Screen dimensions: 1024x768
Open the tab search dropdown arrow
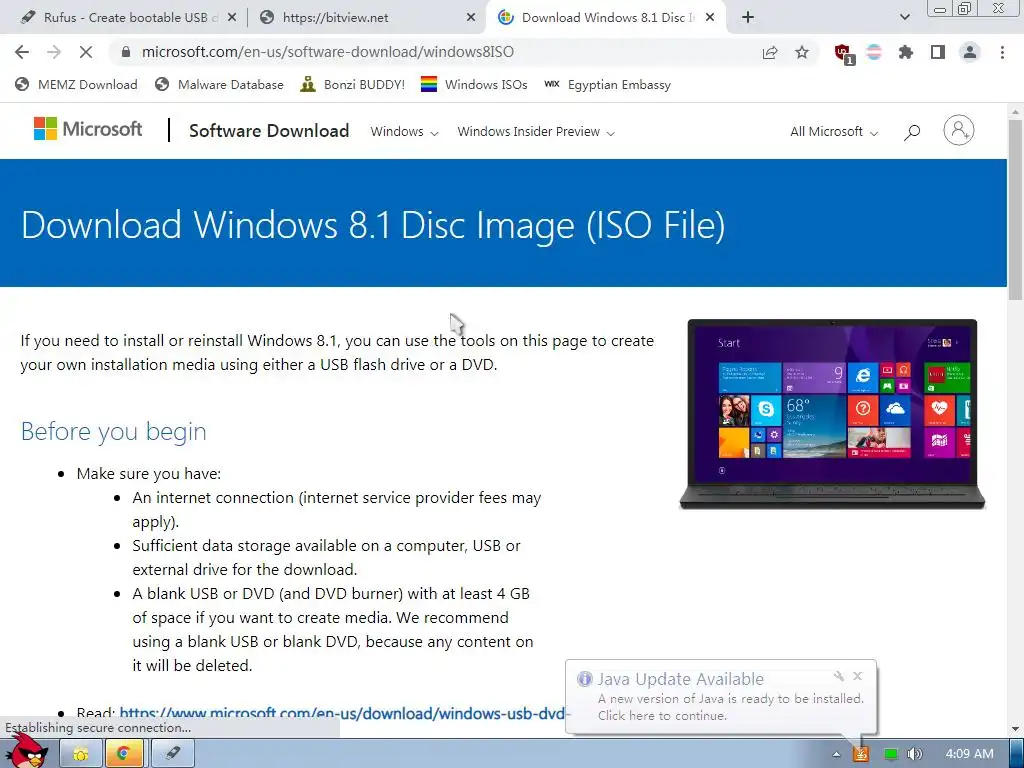(904, 18)
